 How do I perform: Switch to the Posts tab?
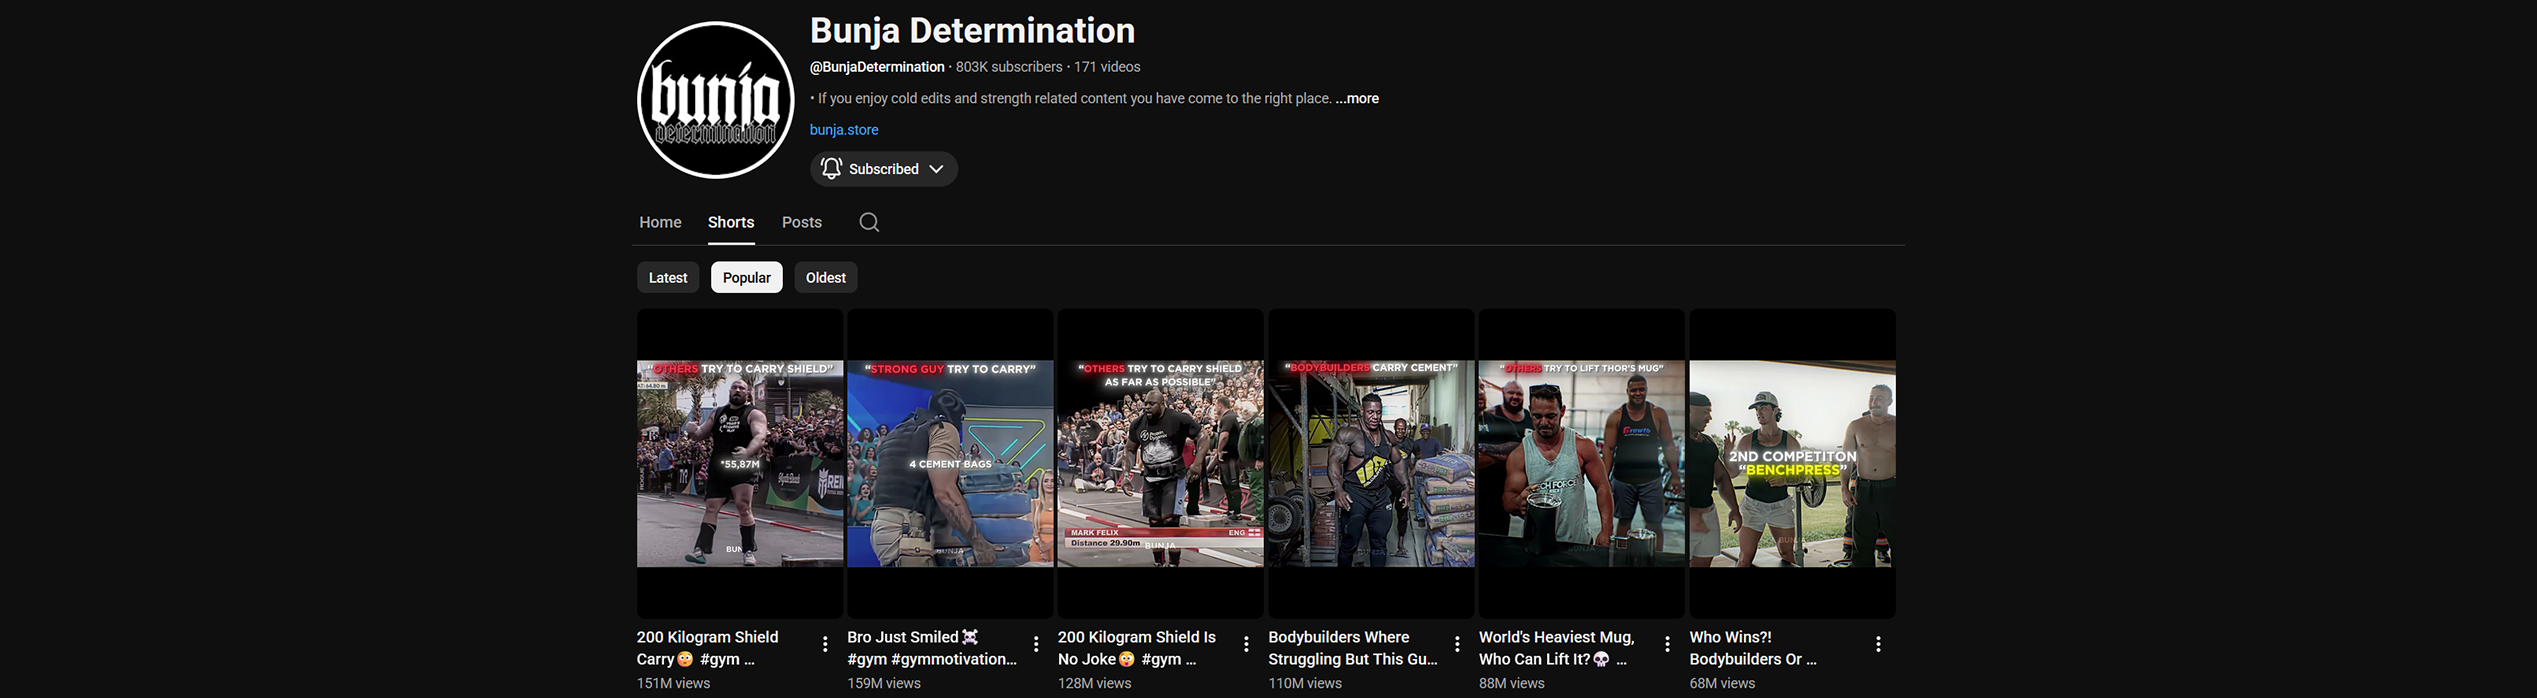801,222
